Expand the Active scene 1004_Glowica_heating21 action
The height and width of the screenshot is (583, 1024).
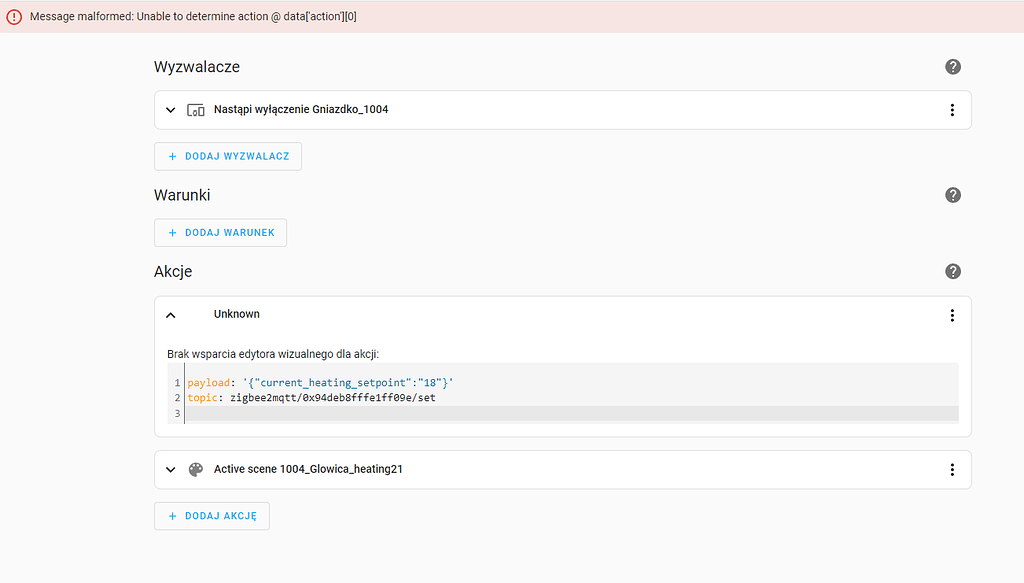coord(170,469)
